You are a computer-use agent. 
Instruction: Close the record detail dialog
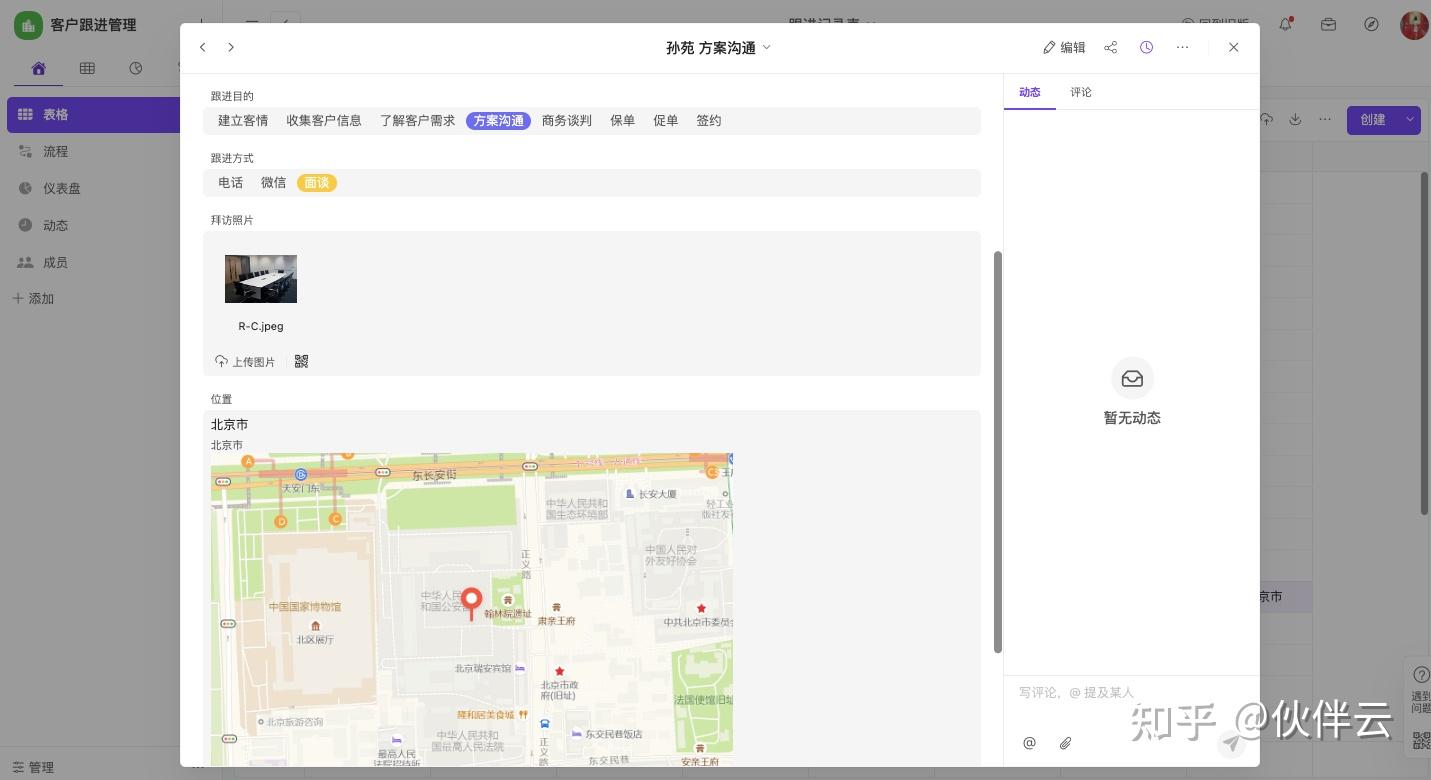pos(1234,47)
